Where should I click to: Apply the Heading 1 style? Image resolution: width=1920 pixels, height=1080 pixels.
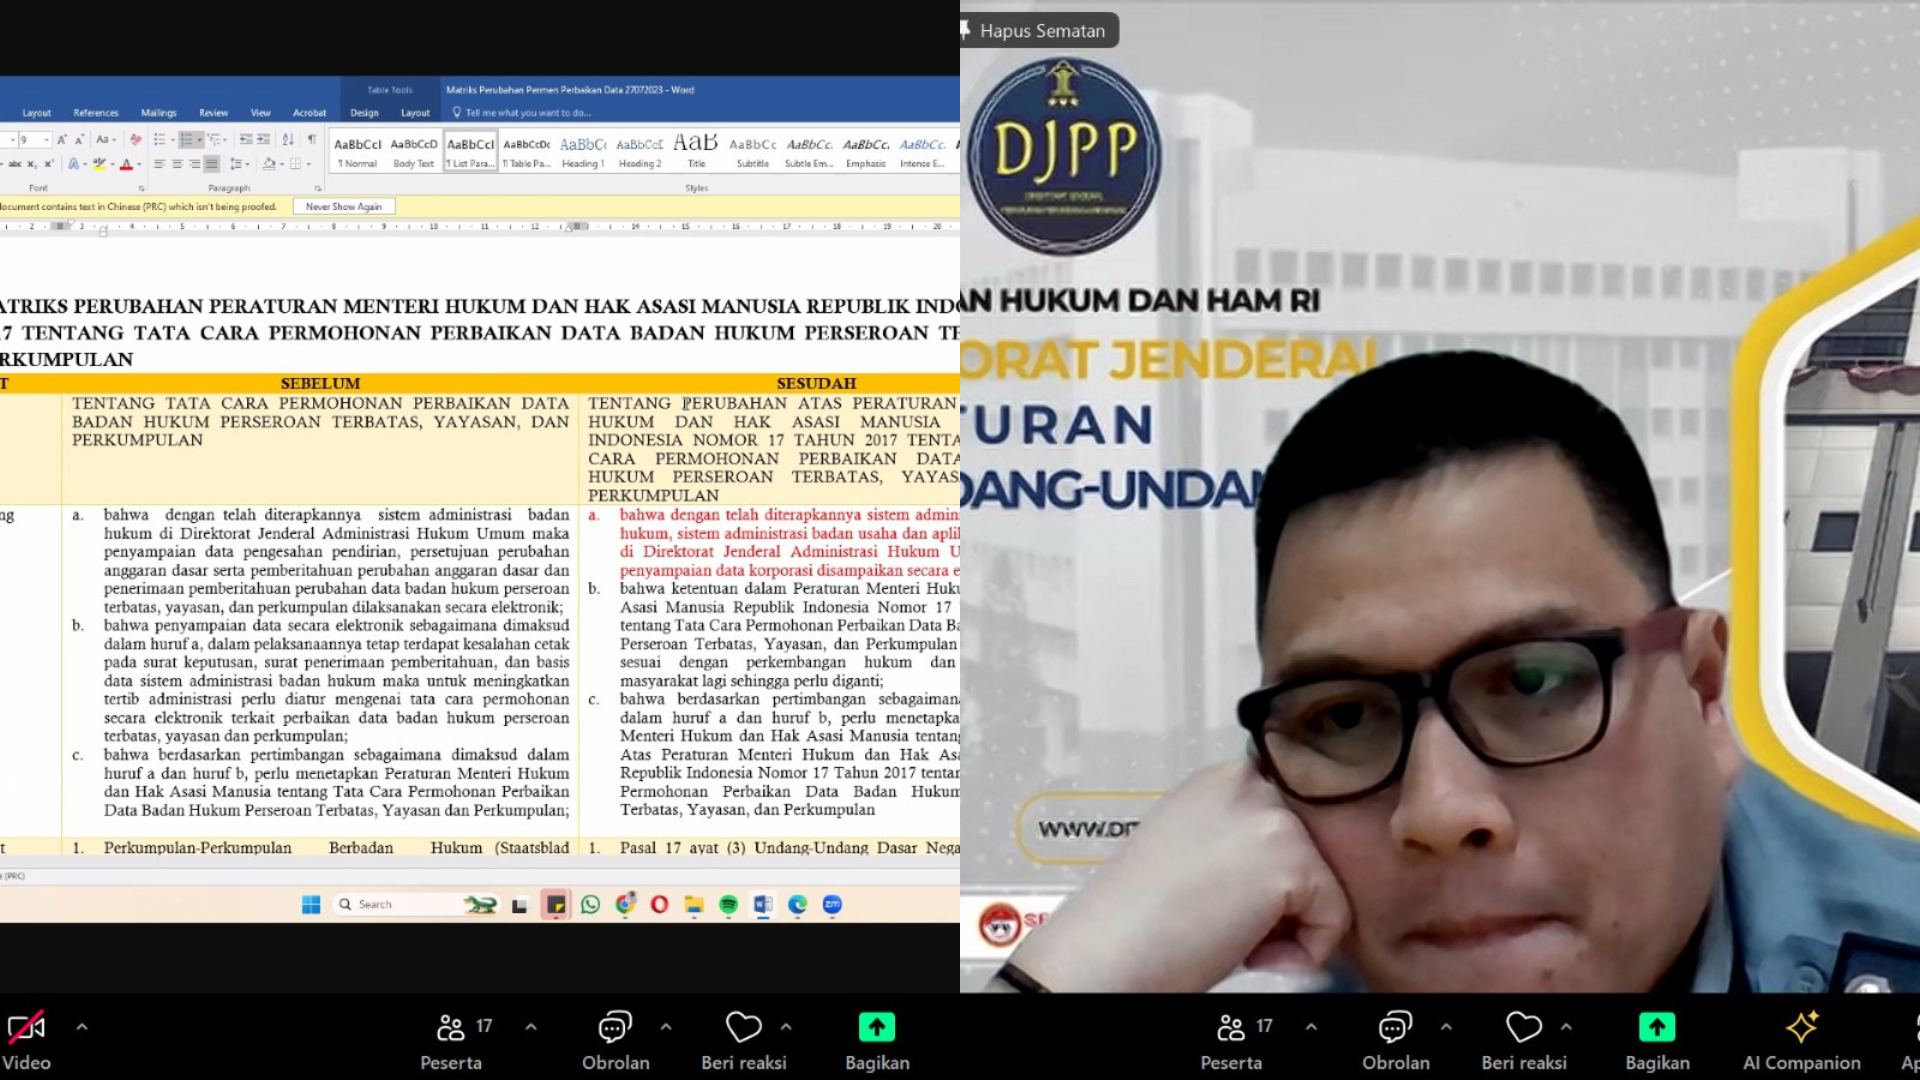coord(583,152)
